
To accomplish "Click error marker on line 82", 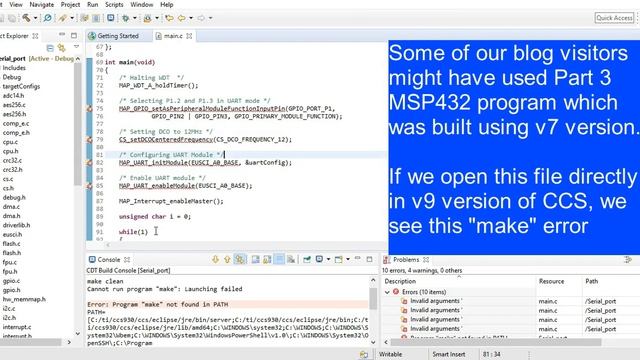I will (89, 162).
